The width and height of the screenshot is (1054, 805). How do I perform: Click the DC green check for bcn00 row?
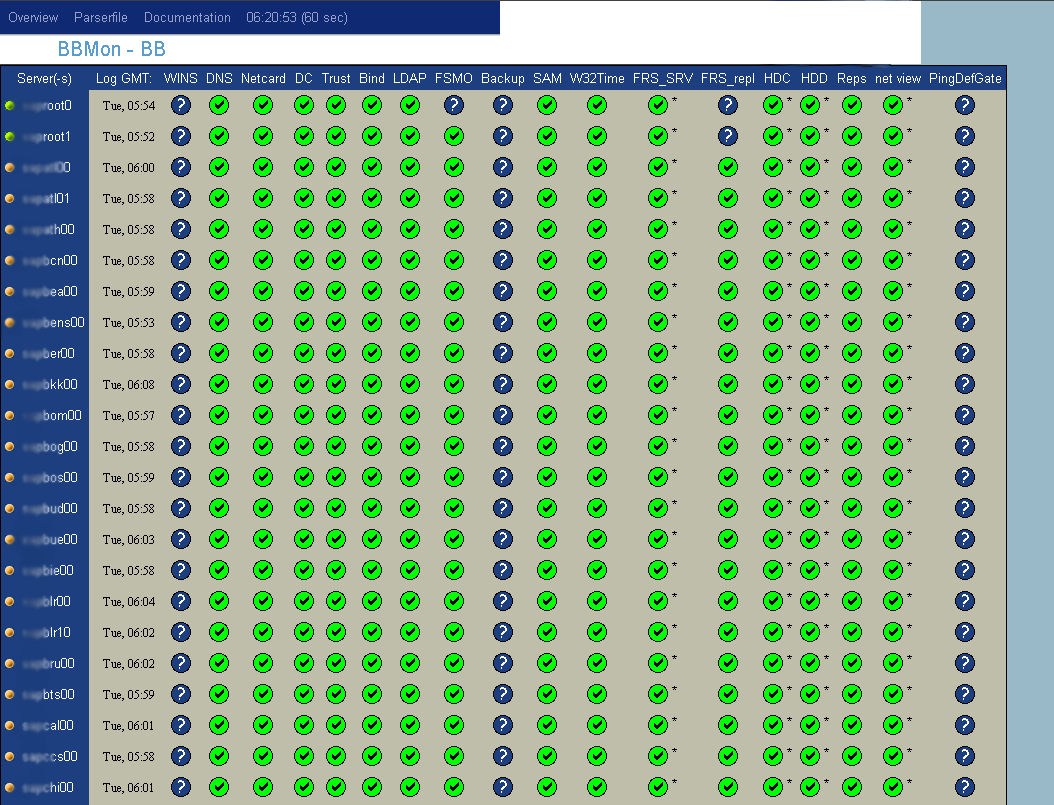[x=304, y=260]
